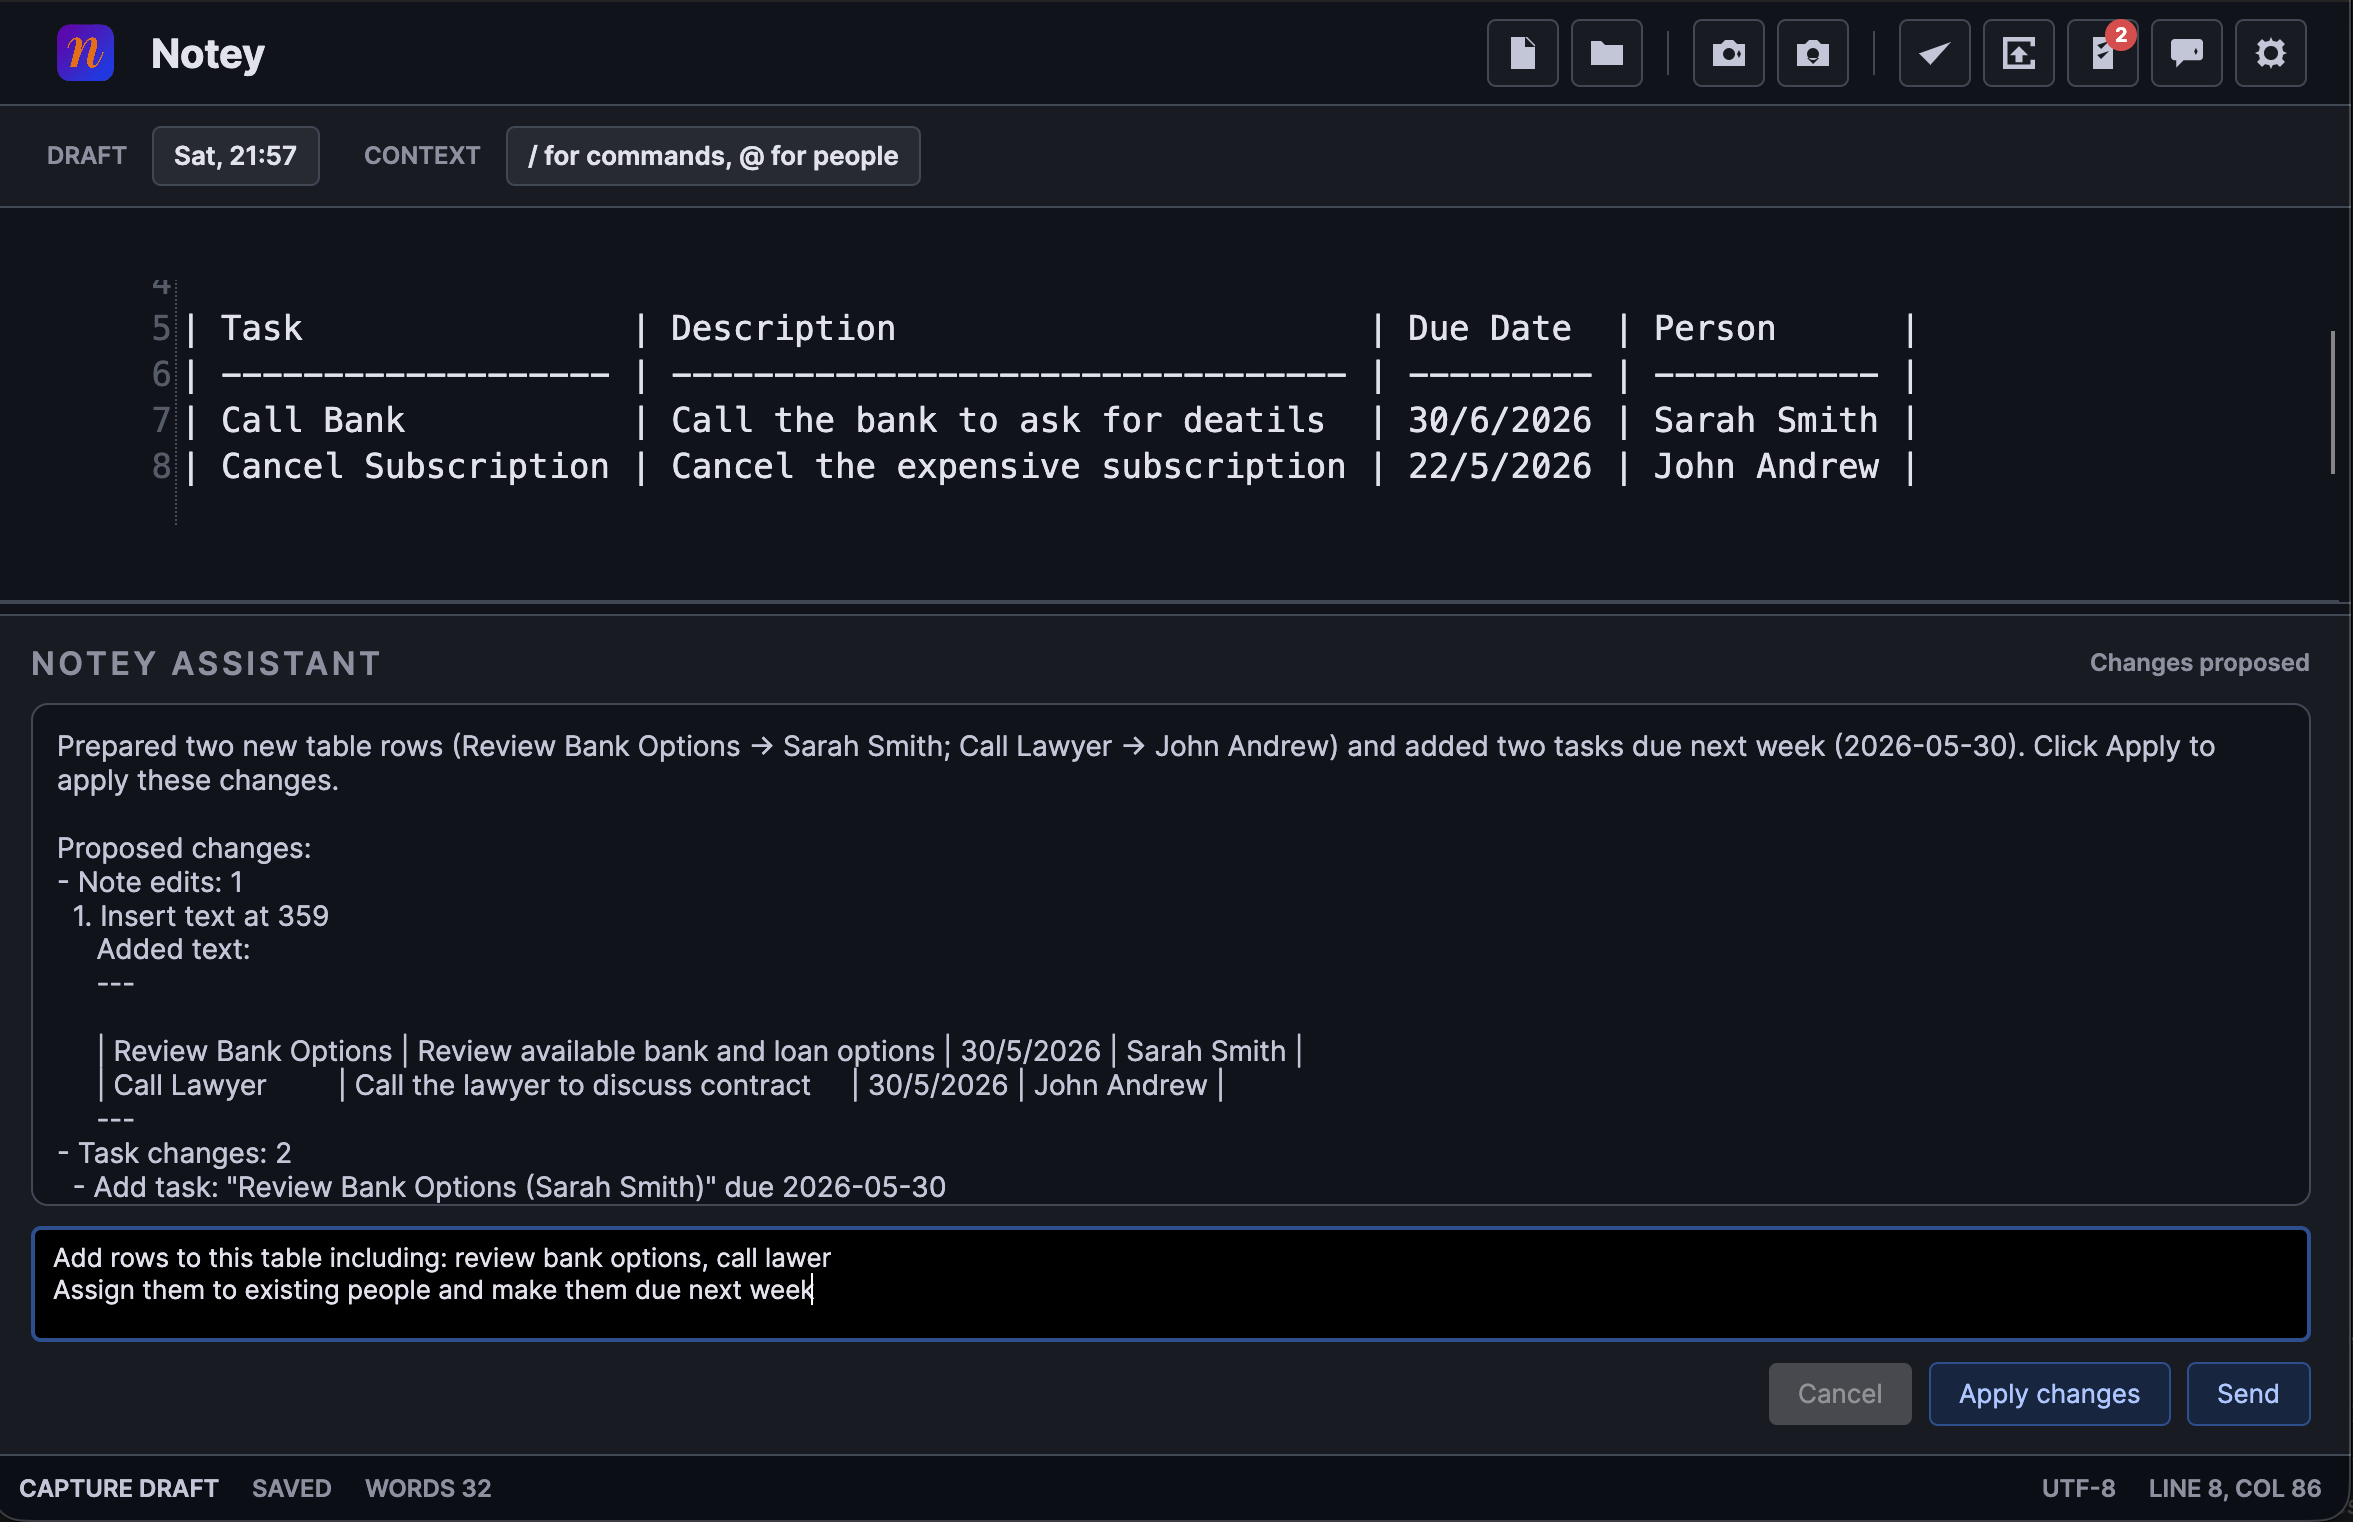Click the editor vertical scrollbar

tap(2333, 402)
